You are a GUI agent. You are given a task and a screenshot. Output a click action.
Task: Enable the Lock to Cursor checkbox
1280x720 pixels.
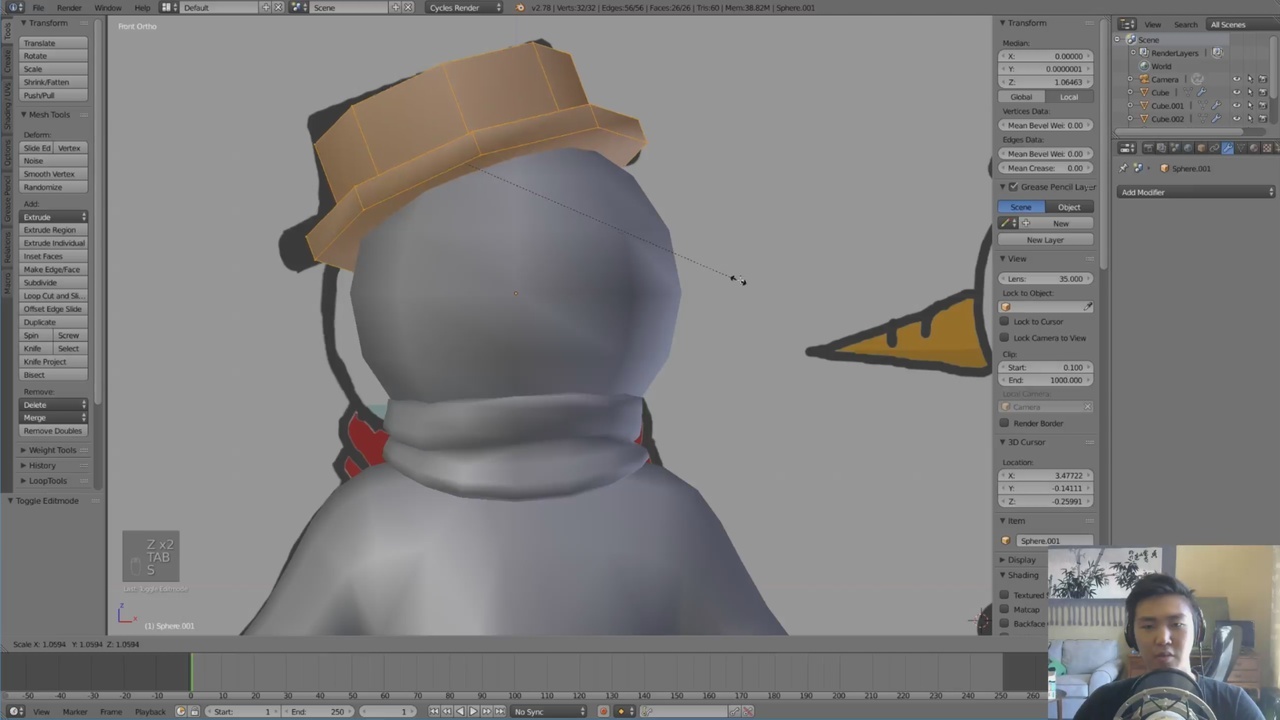tap(1005, 321)
